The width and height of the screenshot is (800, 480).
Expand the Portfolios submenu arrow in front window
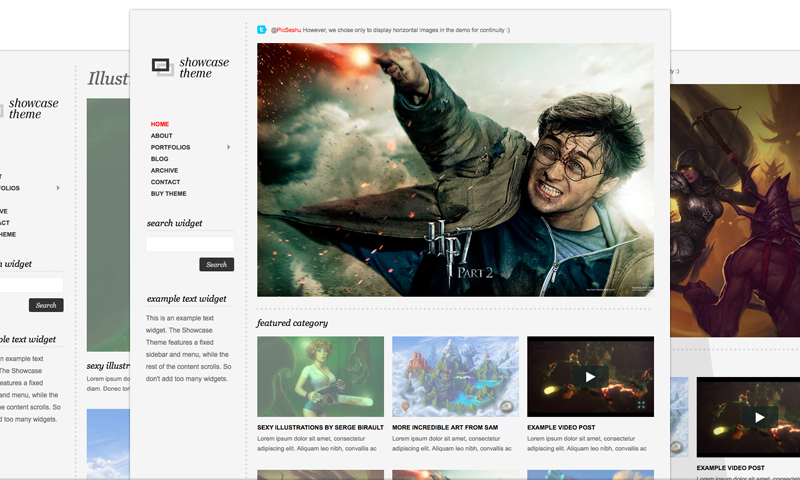pyautogui.click(x=229, y=147)
